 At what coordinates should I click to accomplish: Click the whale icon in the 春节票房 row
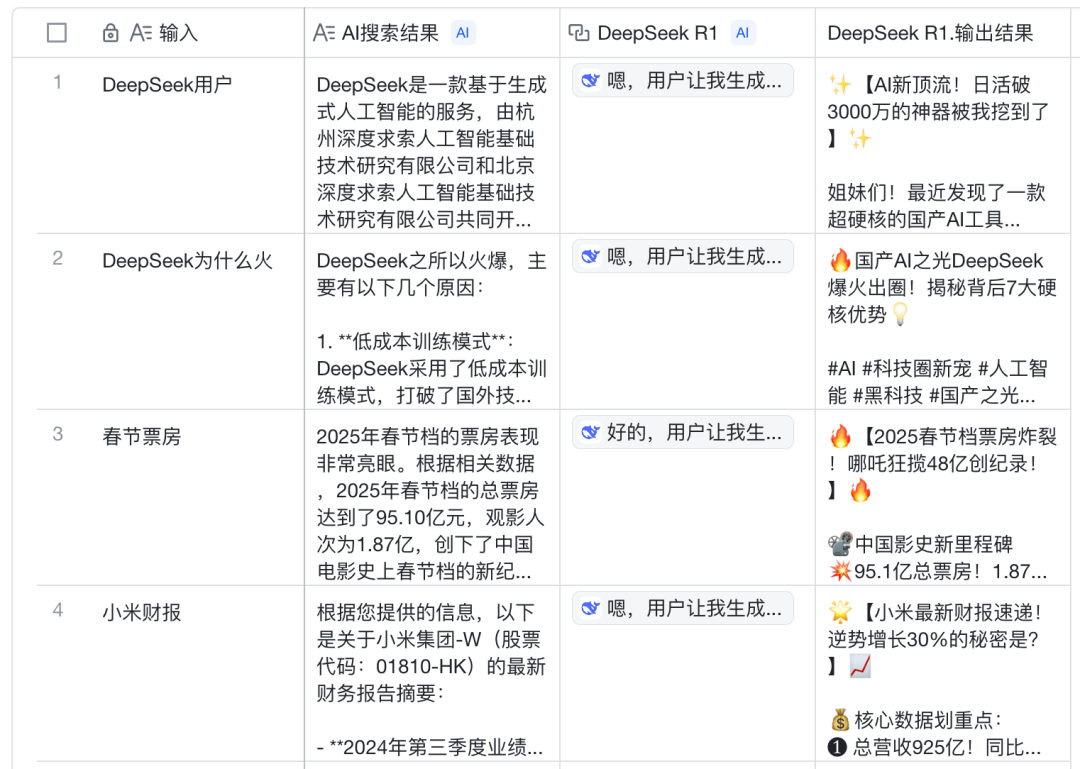pos(588,432)
